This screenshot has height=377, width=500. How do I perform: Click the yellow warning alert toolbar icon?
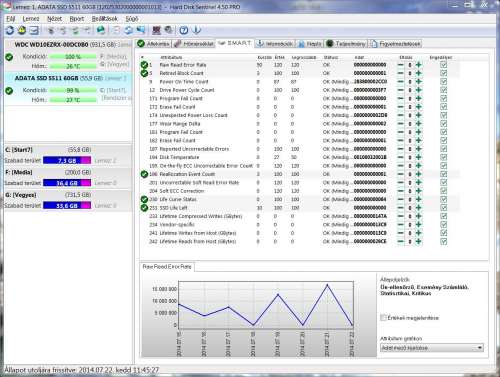22,30
